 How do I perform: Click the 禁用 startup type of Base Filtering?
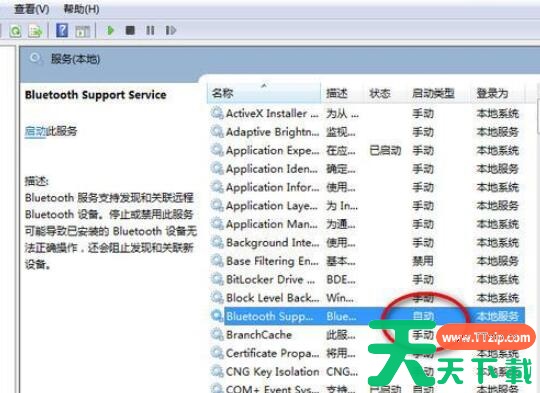pos(423,261)
